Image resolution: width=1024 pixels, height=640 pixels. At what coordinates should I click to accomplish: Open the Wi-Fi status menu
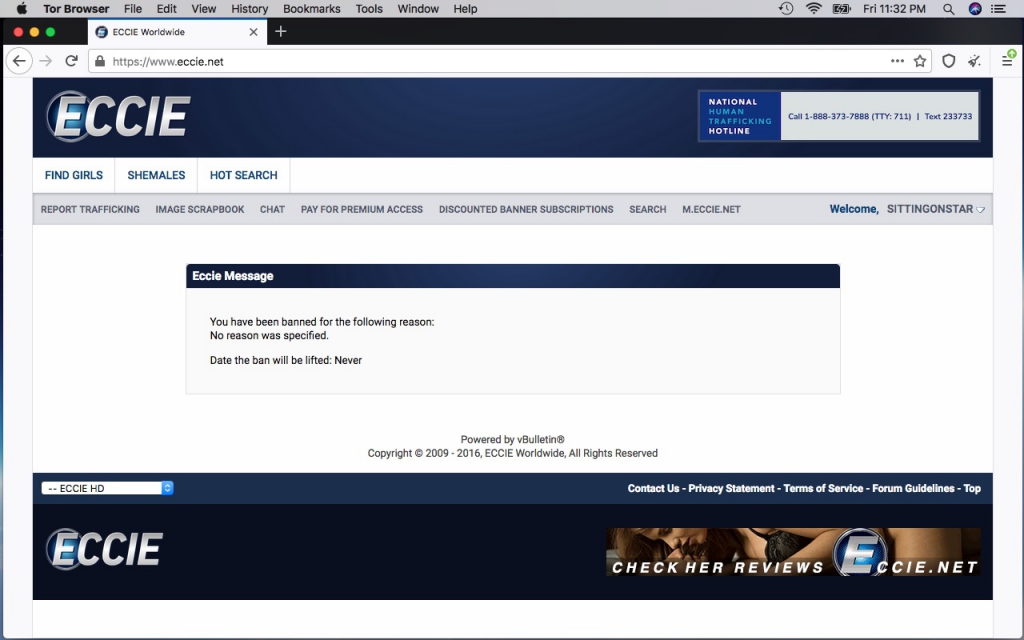[x=814, y=8]
